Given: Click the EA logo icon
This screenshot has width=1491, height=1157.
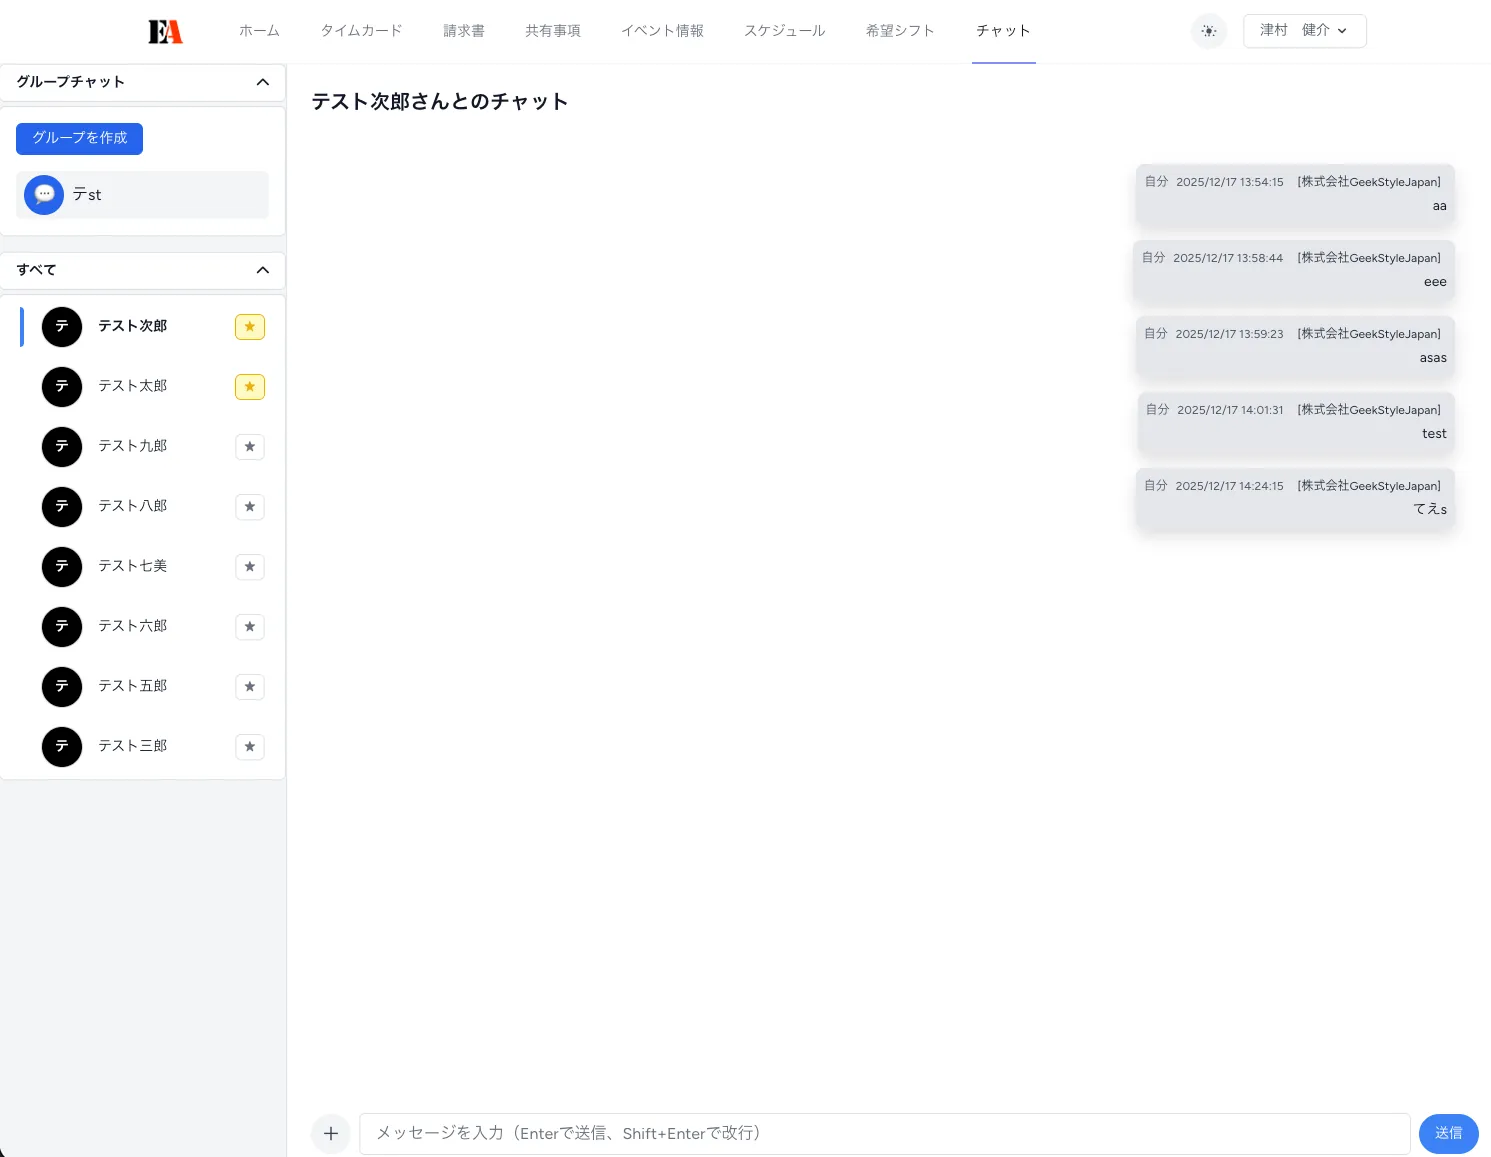Looking at the screenshot, I should [165, 31].
